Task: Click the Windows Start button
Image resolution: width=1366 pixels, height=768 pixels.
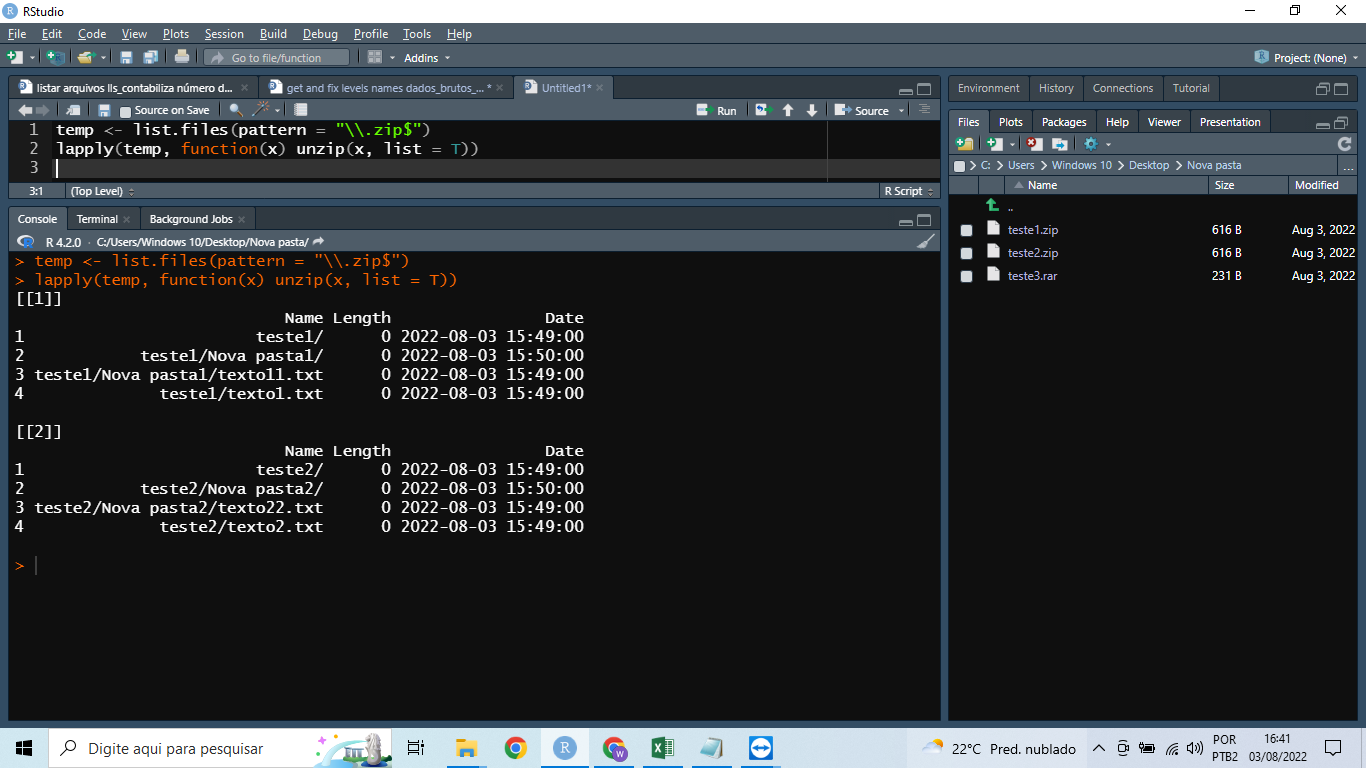Action: (x=24, y=748)
